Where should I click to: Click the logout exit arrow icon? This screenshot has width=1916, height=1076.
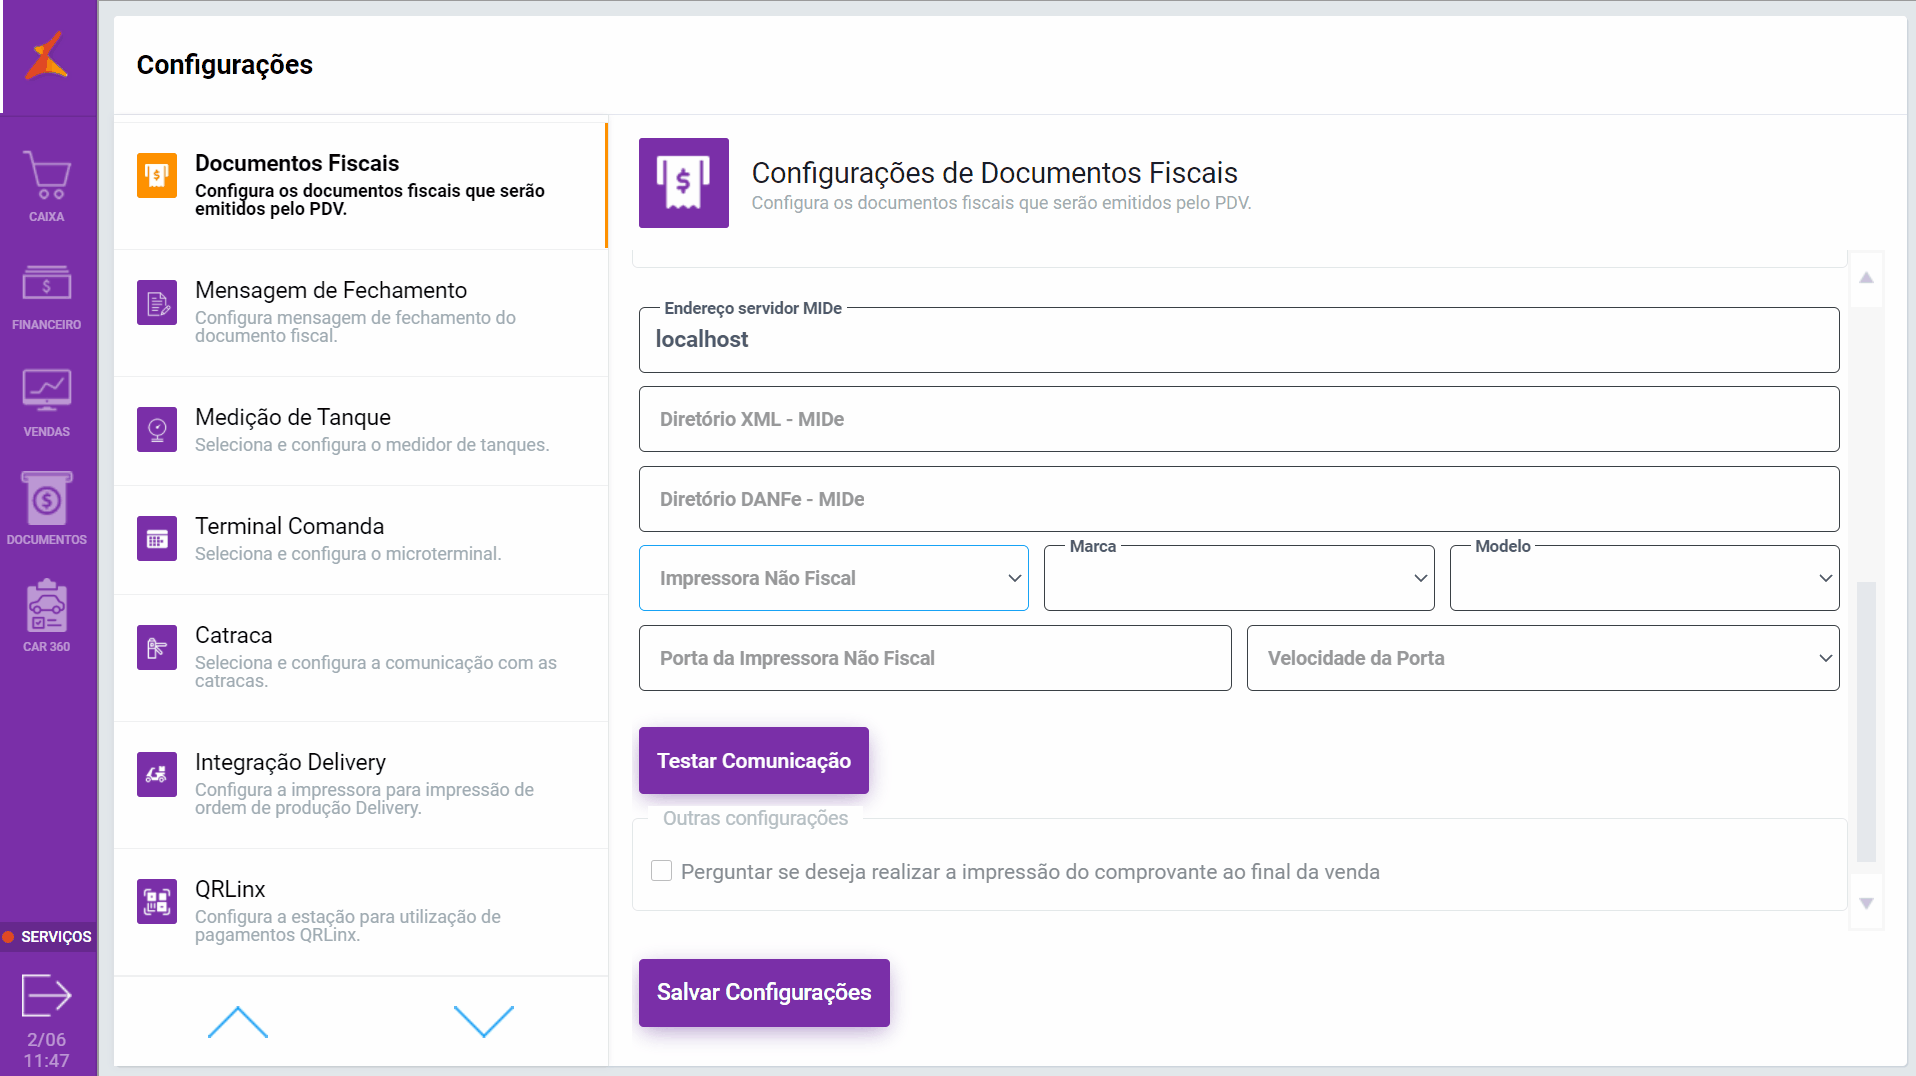click(x=46, y=995)
